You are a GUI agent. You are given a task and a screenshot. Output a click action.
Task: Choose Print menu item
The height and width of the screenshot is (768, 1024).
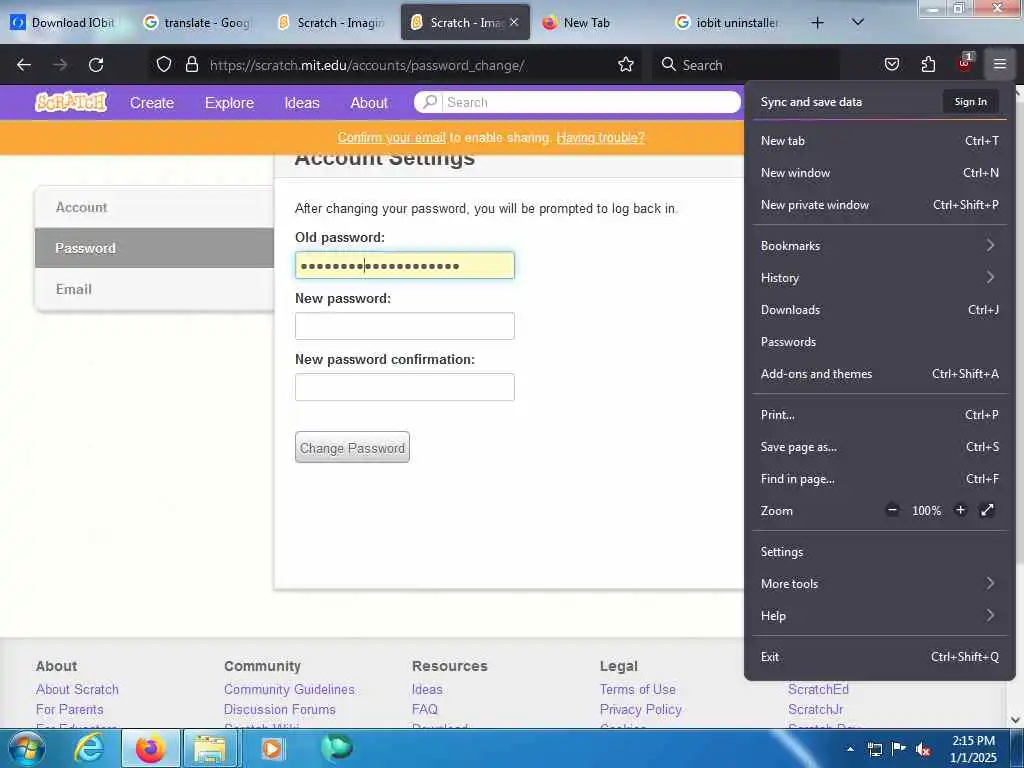tap(878, 415)
